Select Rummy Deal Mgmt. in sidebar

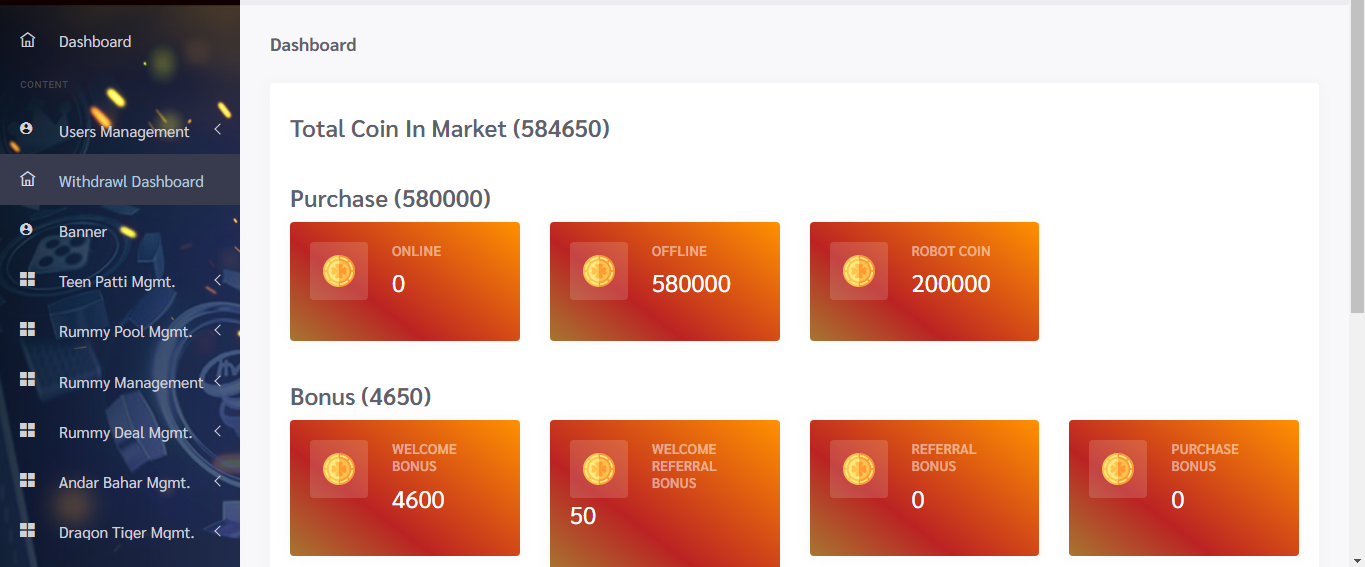[x=125, y=432]
